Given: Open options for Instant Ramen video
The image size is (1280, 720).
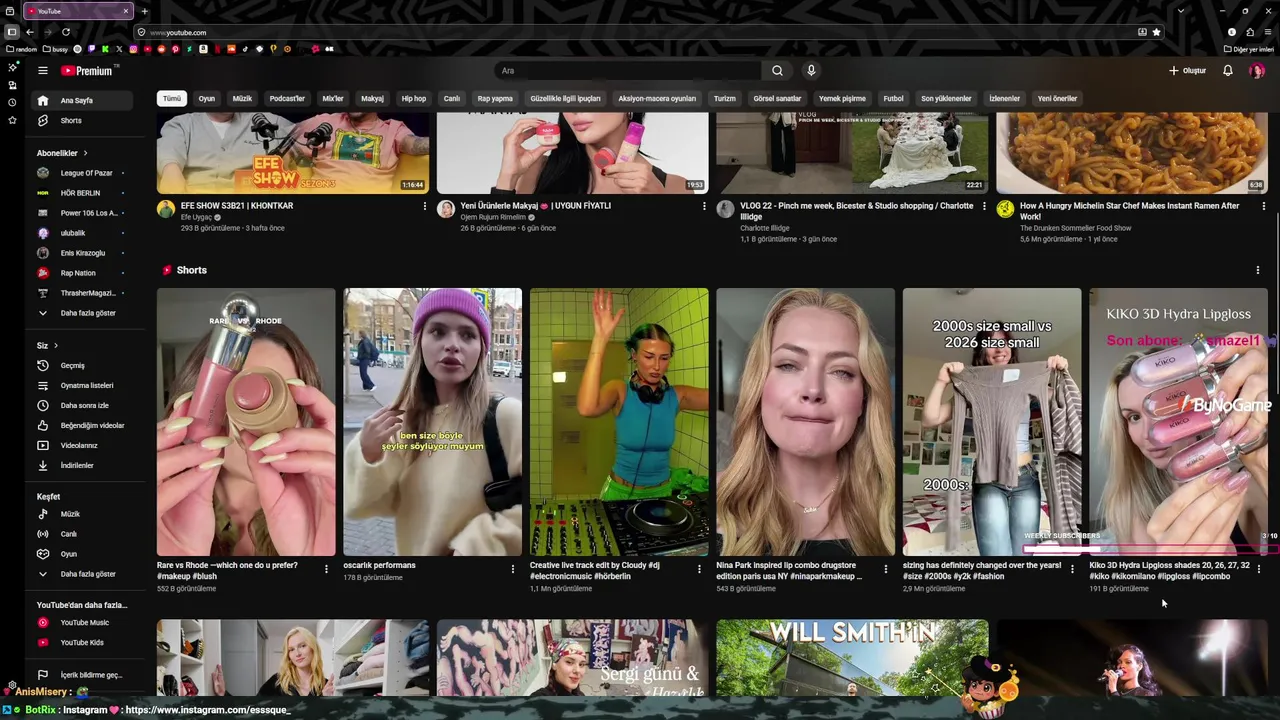Looking at the screenshot, I should tap(1263, 206).
